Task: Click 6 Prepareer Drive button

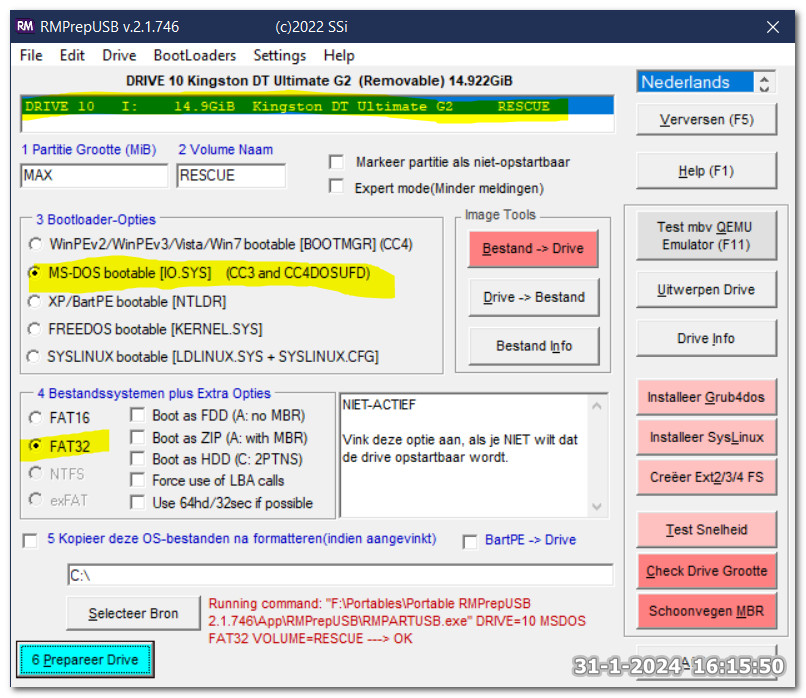Action: (85, 659)
